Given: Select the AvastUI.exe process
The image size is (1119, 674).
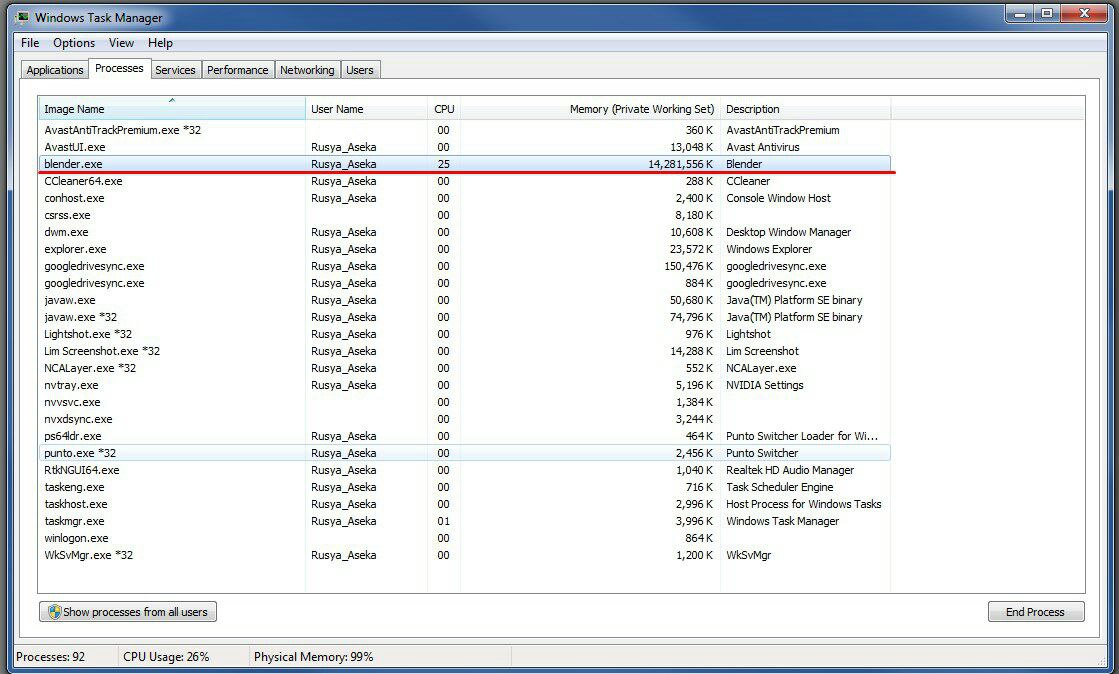Looking at the screenshot, I should click(x=465, y=147).
